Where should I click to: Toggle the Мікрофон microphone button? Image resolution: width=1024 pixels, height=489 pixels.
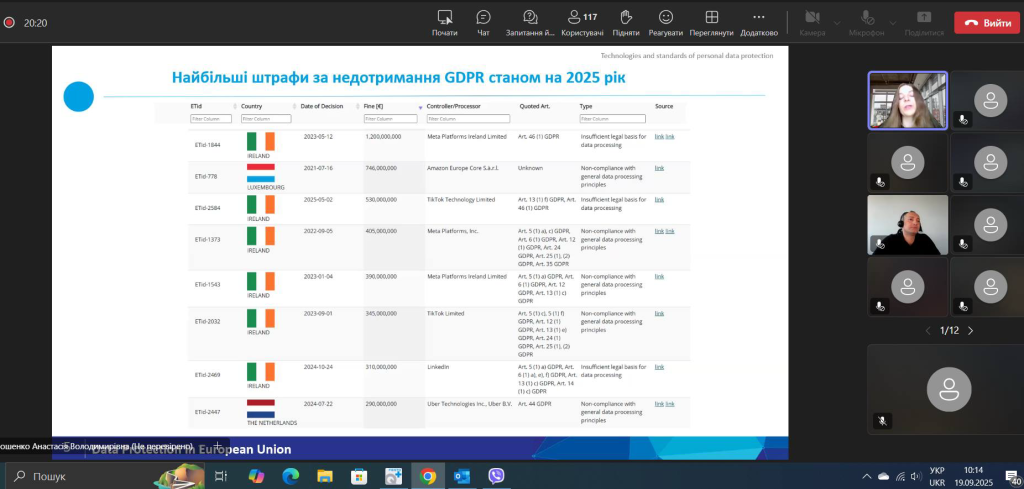pyautogui.click(x=867, y=23)
